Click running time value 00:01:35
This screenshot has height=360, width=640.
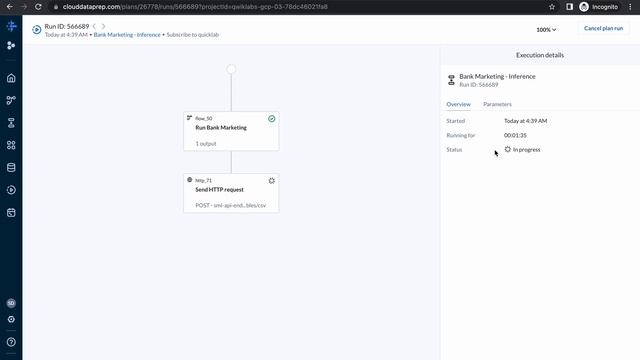515,135
